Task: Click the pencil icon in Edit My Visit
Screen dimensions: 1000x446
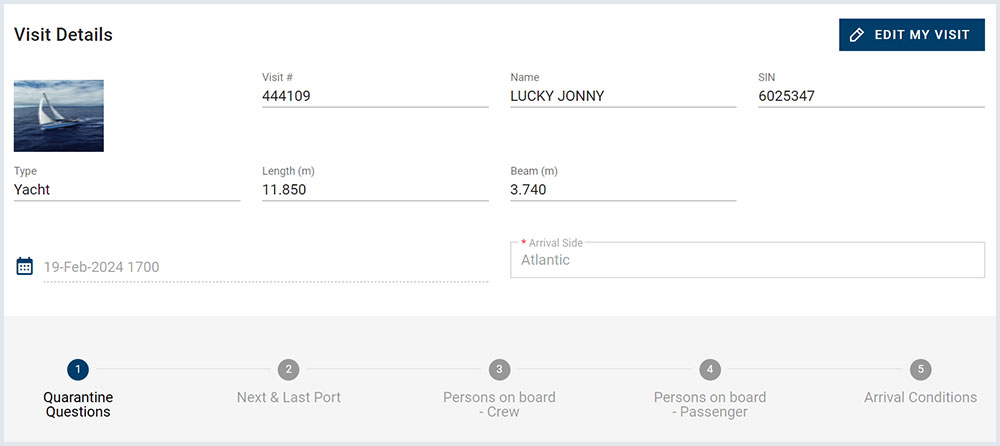Action: point(856,35)
